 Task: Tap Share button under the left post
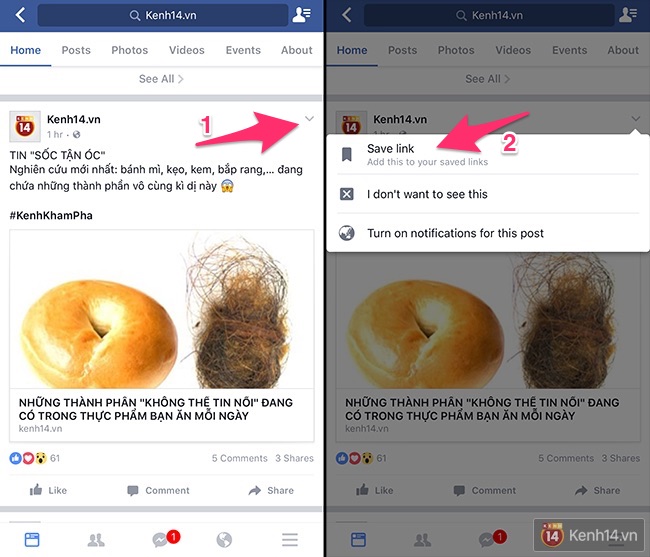coord(271,490)
